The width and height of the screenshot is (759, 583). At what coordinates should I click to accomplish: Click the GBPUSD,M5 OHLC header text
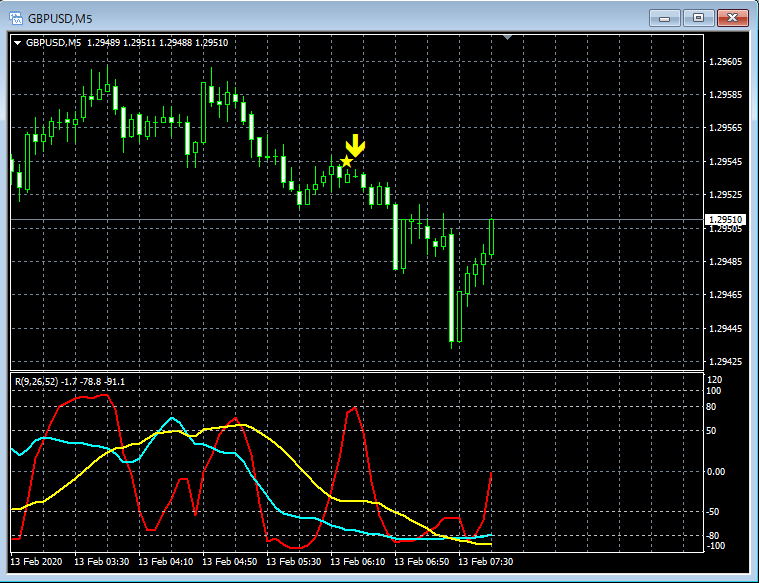(x=127, y=43)
